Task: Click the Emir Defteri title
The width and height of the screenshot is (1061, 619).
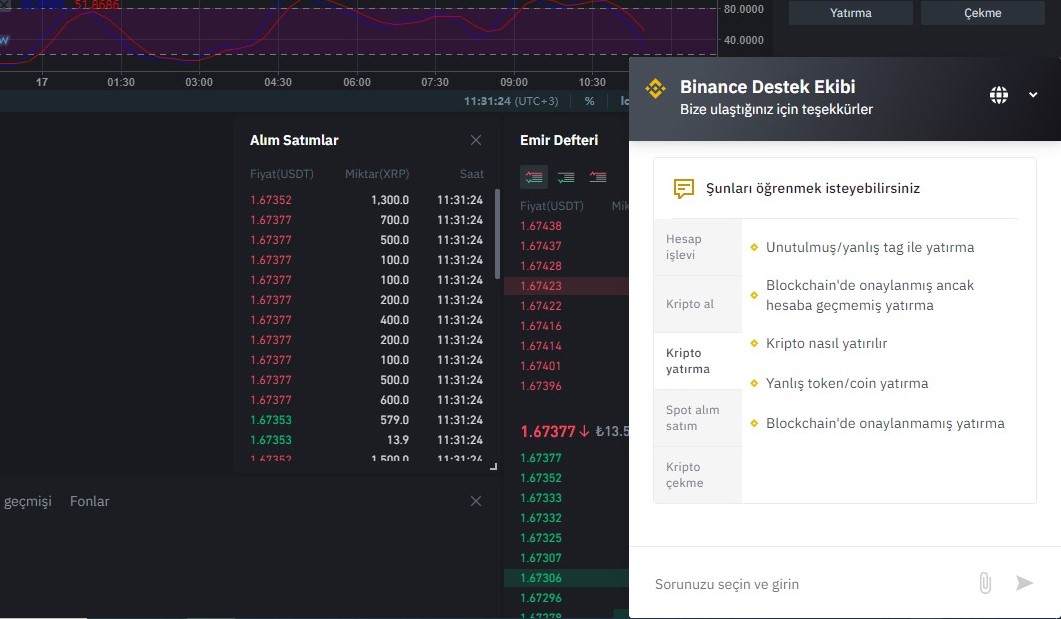Action: click(559, 140)
